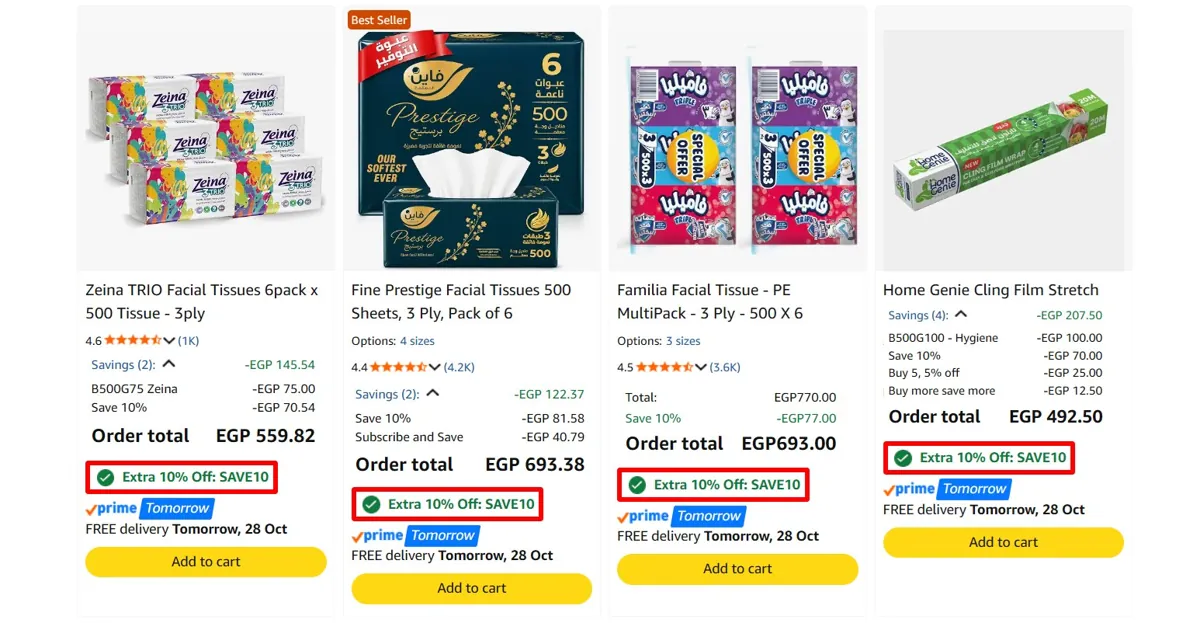This screenshot has height=623, width=1200.
Task: Click the star rating of Fine Prestige tissues
Action: [x=399, y=367]
